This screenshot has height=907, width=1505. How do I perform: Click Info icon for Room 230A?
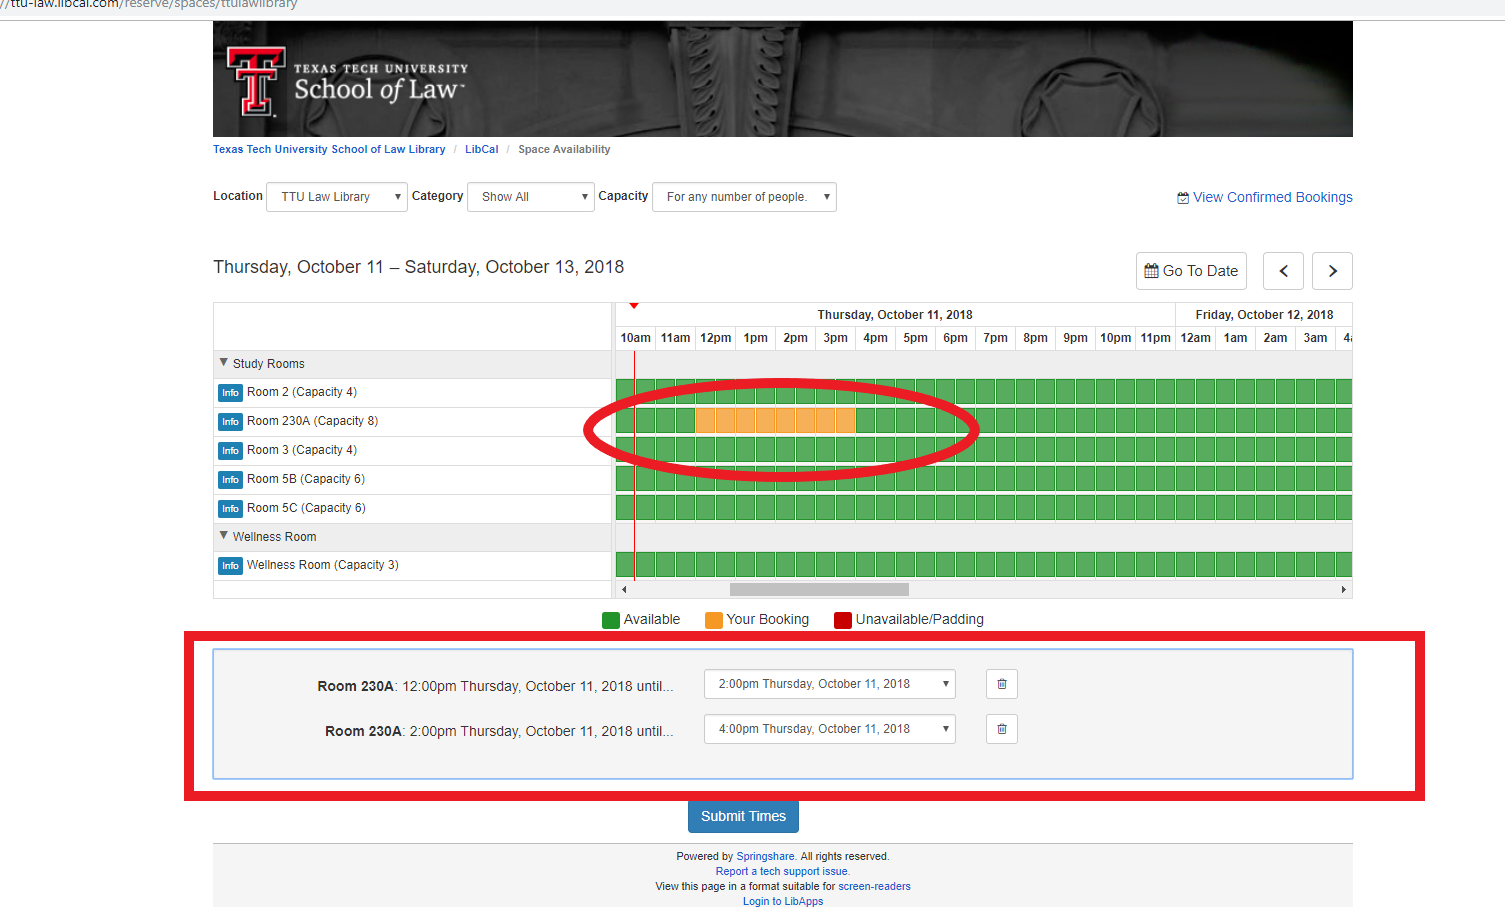pyautogui.click(x=230, y=422)
